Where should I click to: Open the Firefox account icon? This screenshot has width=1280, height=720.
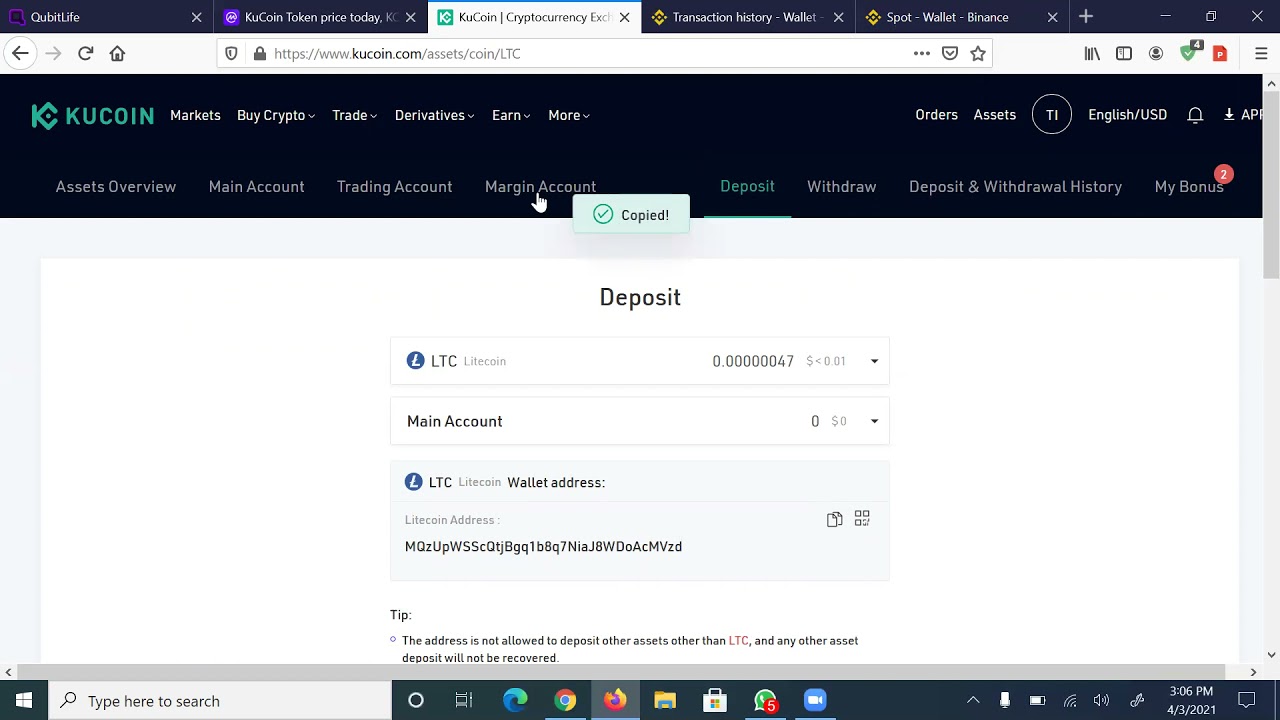click(x=1156, y=53)
